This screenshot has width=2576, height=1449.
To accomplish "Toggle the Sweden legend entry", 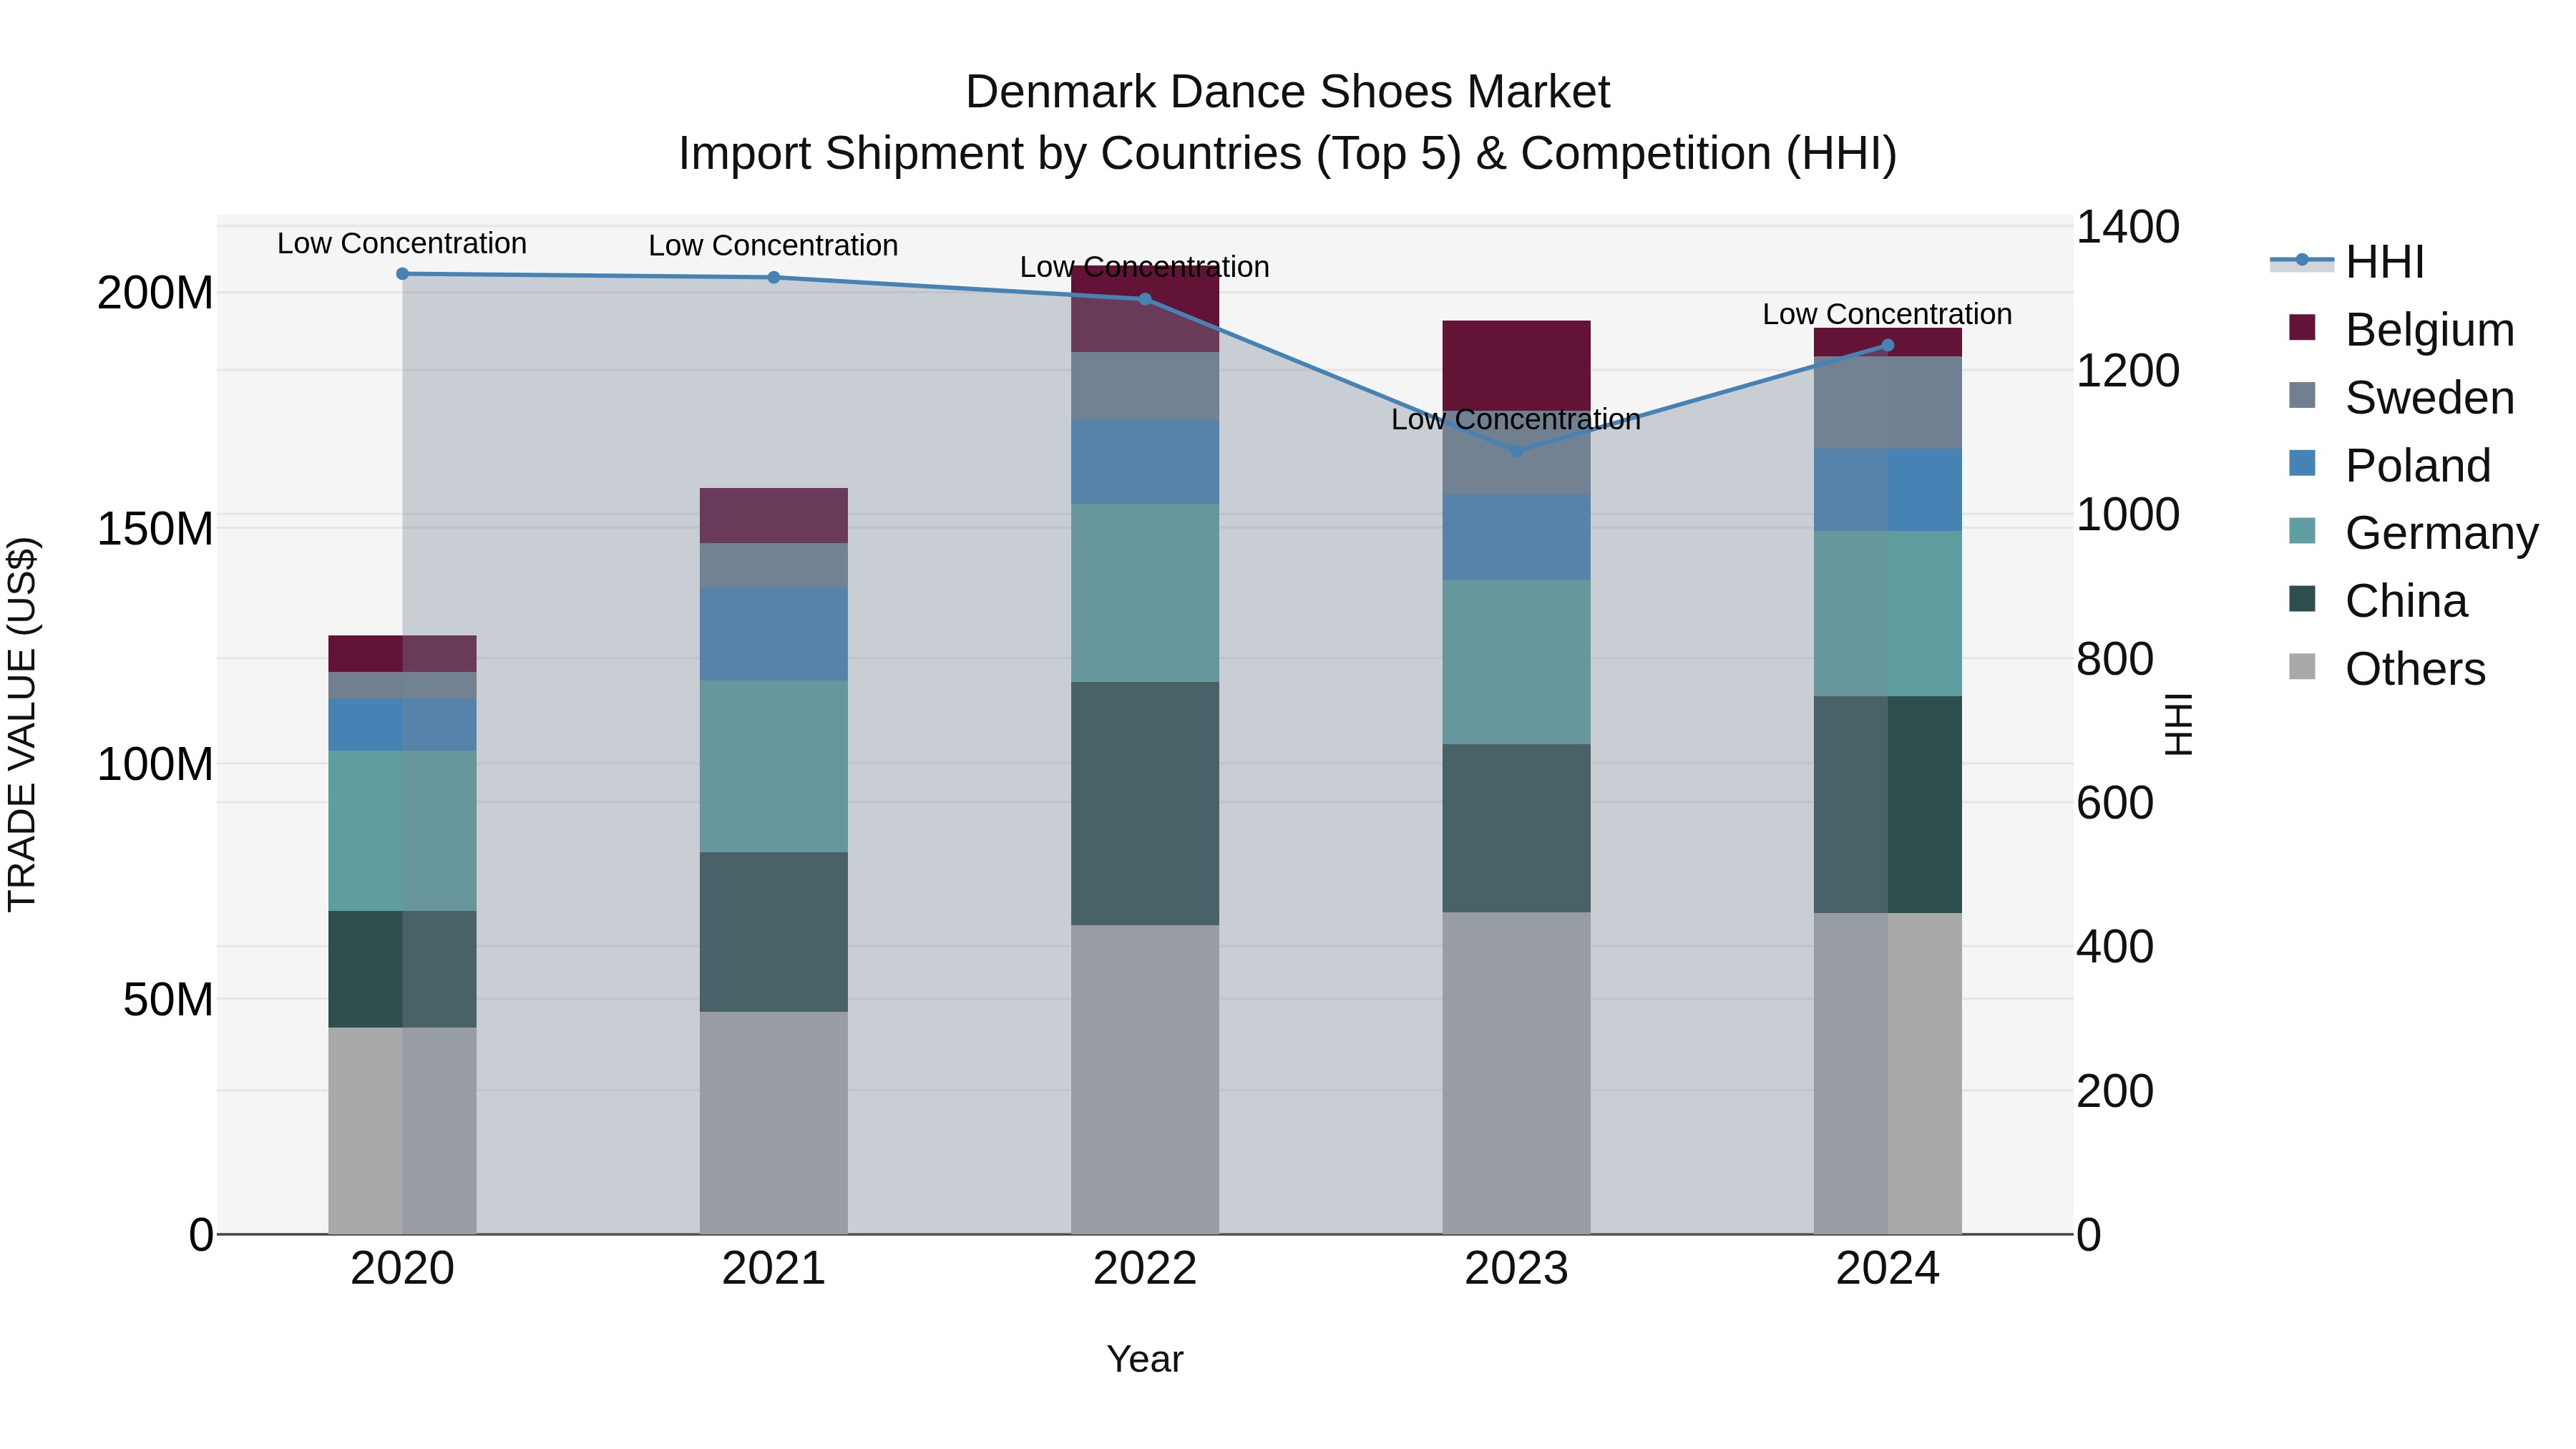I will (x=2401, y=398).
